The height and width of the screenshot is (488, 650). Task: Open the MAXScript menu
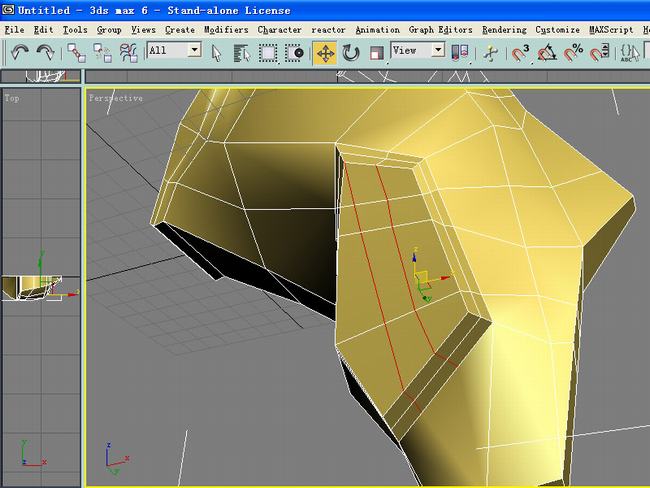coord(611,30)
